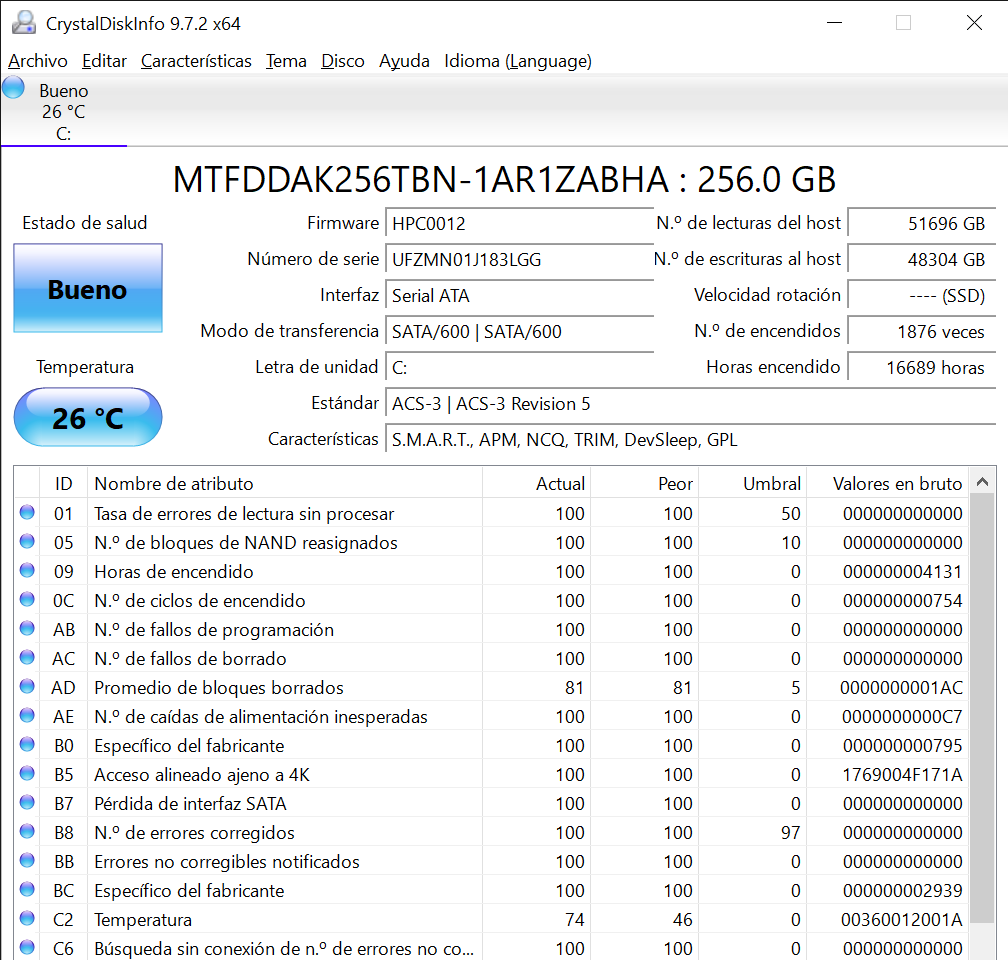This screenshot has height=960, width=1008.
Task: Click the 26 °C temperature indicator button
Action: 87,417
